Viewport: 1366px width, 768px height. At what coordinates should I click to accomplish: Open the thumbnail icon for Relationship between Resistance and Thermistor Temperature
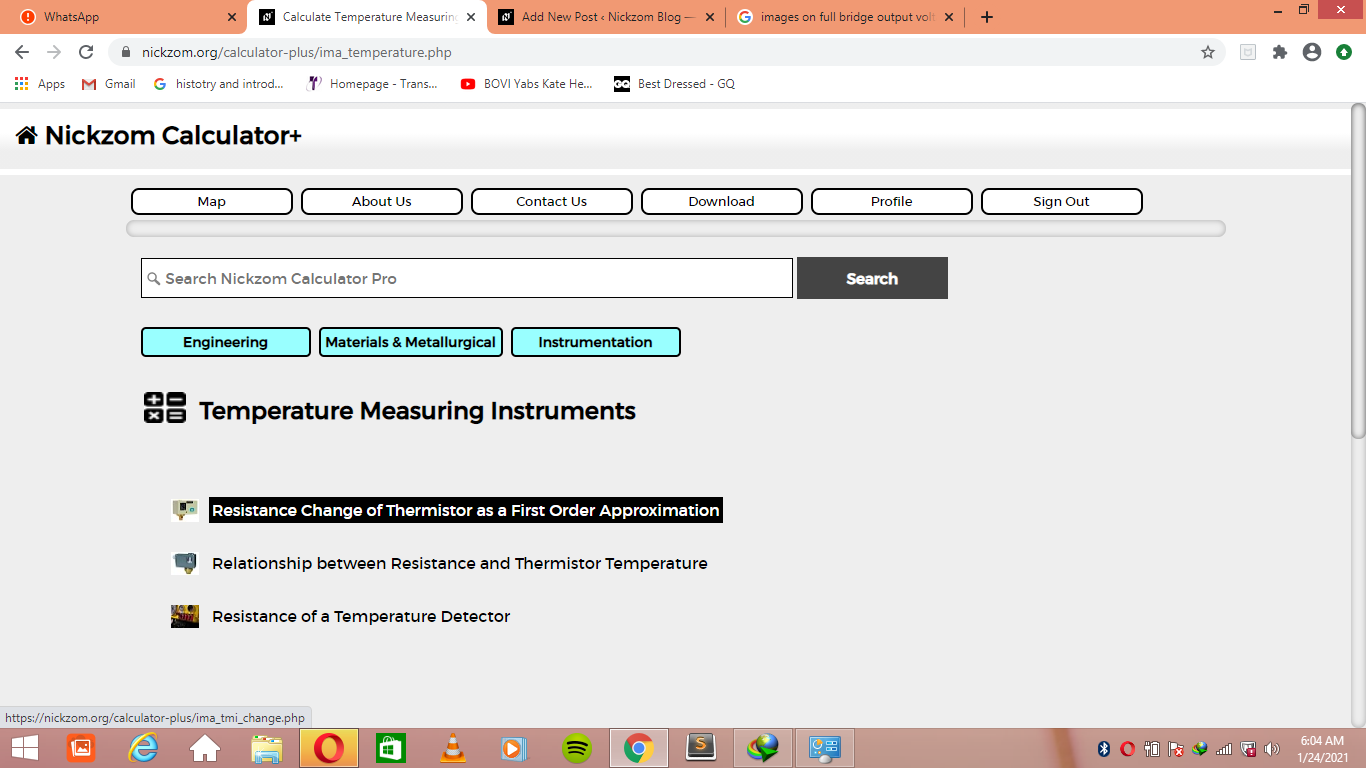(x=185, y=563)
